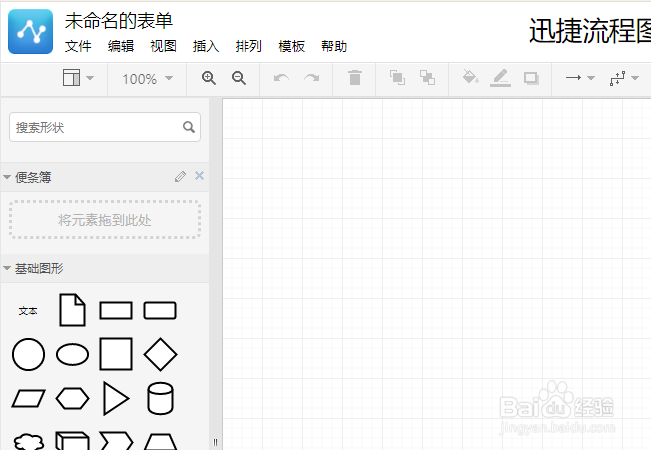Select the triangle shape
Screen dimensions: 651x450
point(116,399)
